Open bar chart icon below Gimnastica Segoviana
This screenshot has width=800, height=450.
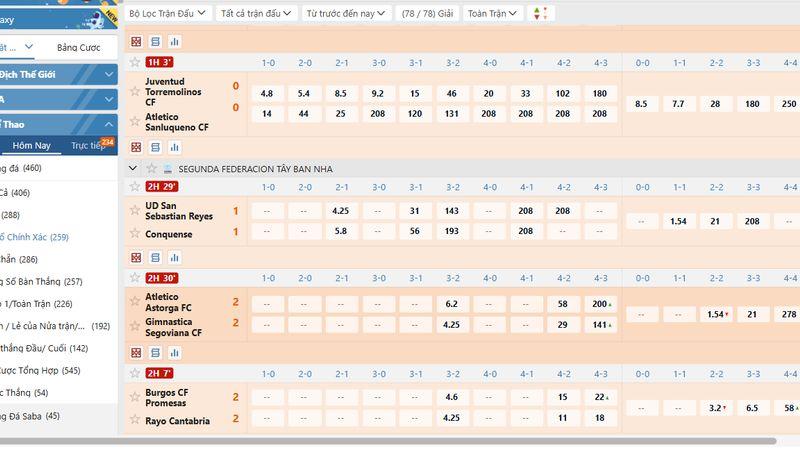(x=174, y=352)
